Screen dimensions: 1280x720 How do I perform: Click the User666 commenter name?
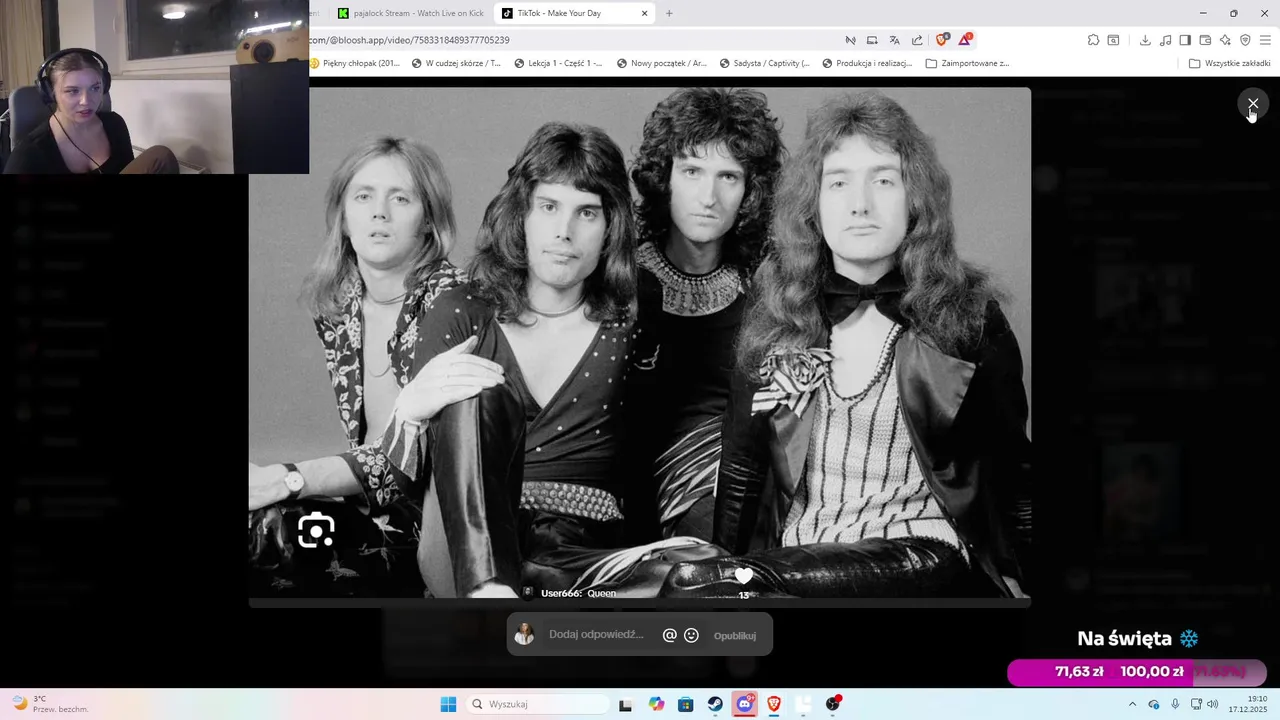click(560, 593)
